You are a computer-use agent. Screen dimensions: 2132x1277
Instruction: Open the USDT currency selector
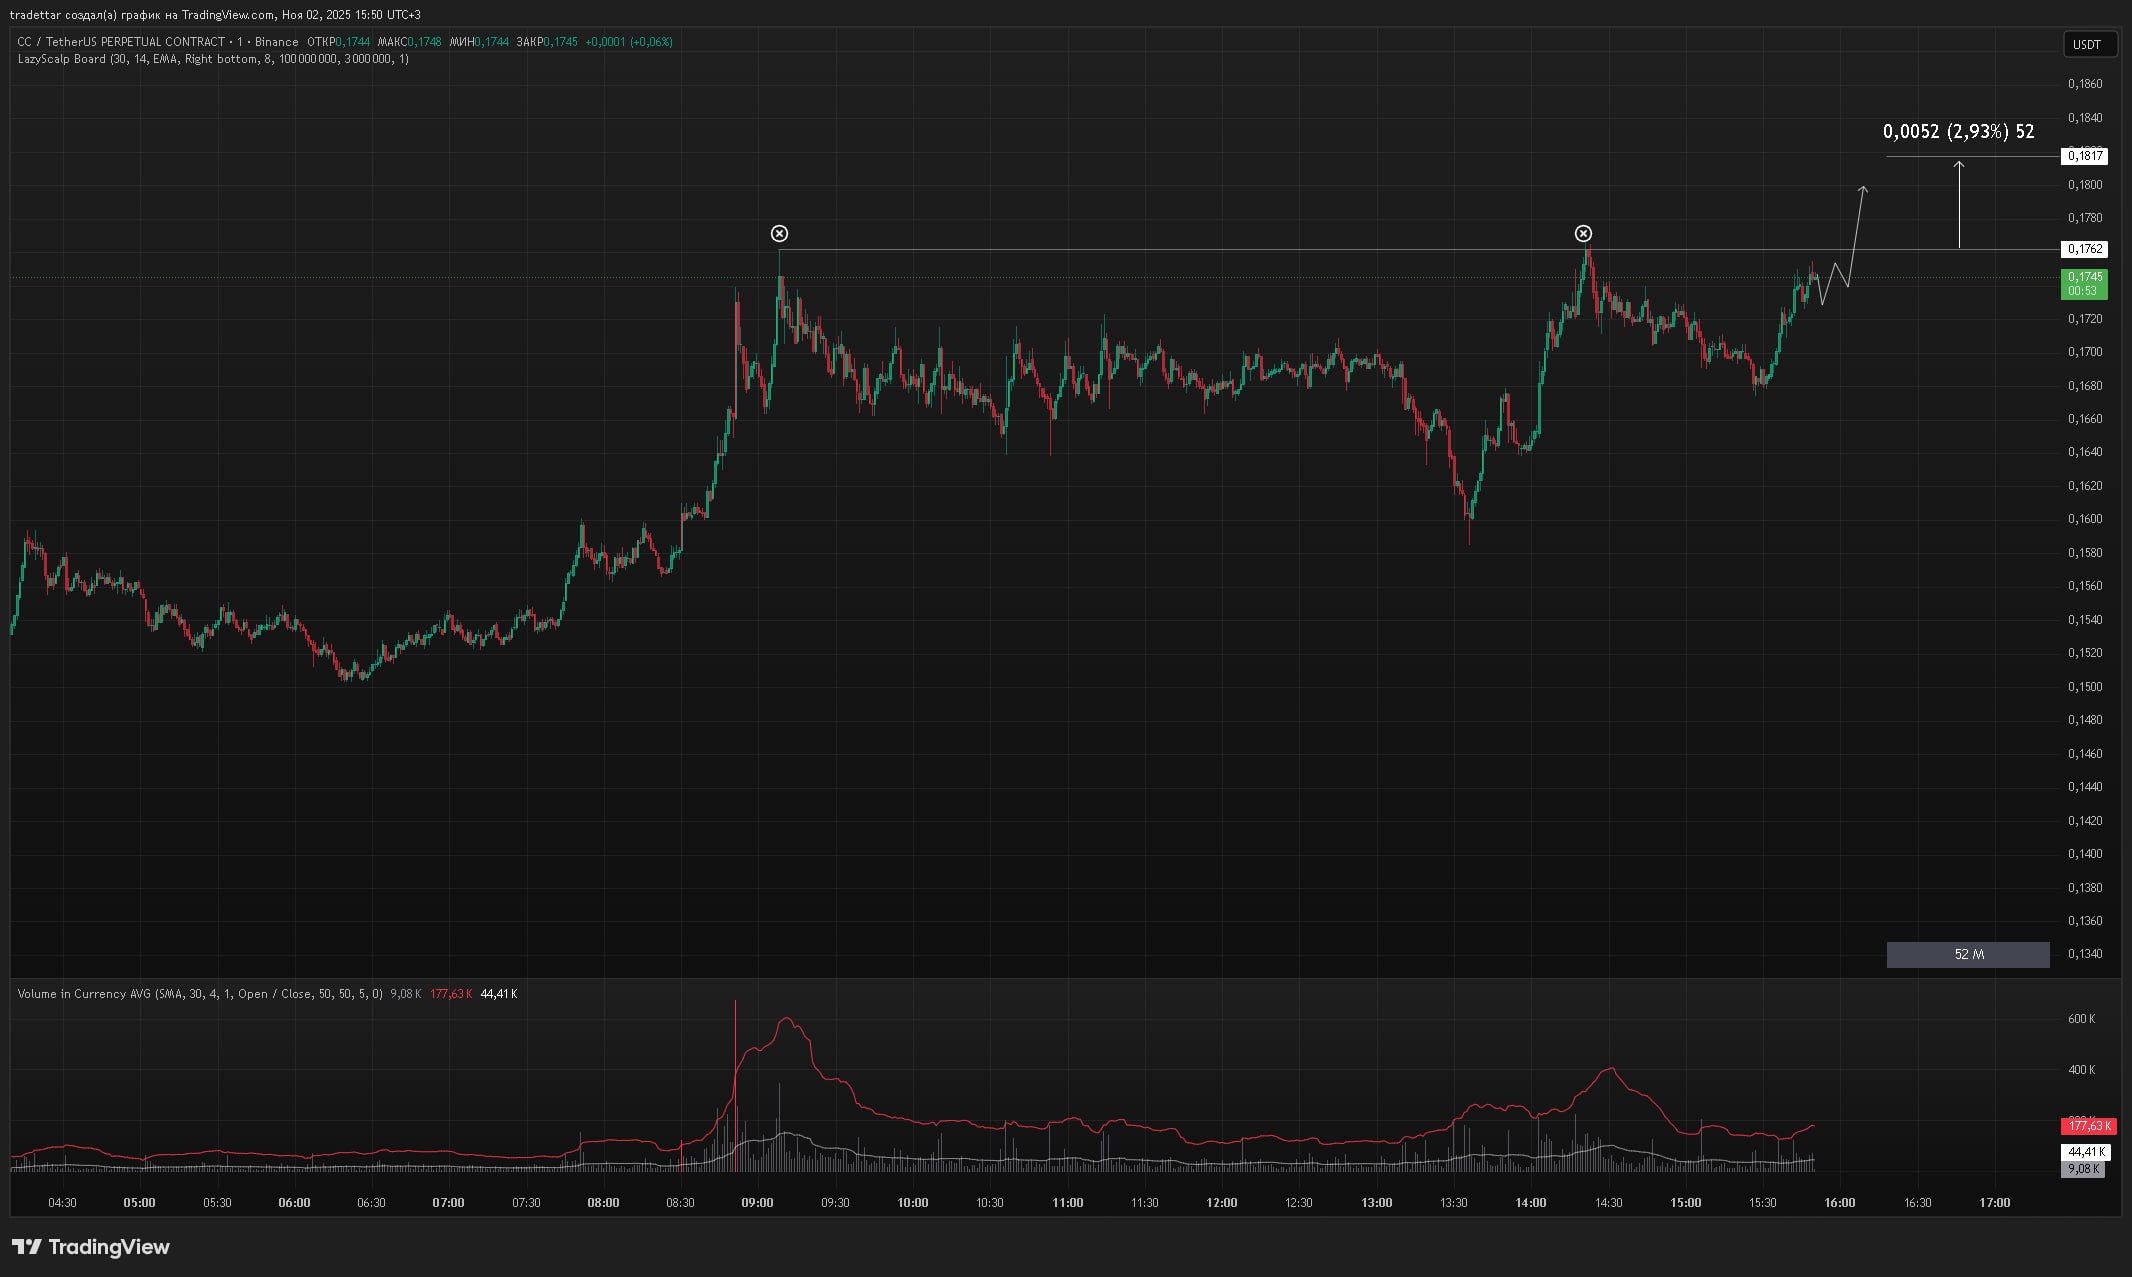(2086, 44)
